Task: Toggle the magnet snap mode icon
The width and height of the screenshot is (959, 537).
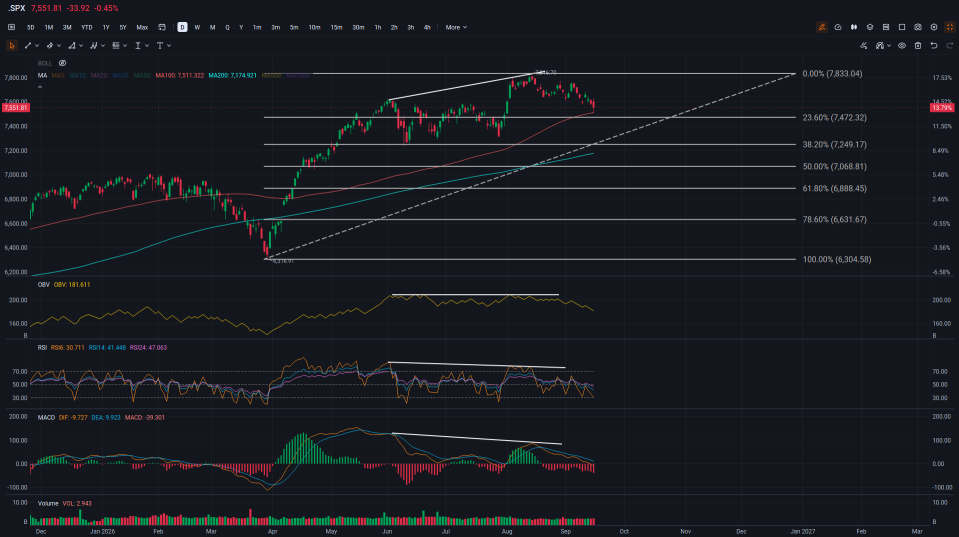Action: 879,46
